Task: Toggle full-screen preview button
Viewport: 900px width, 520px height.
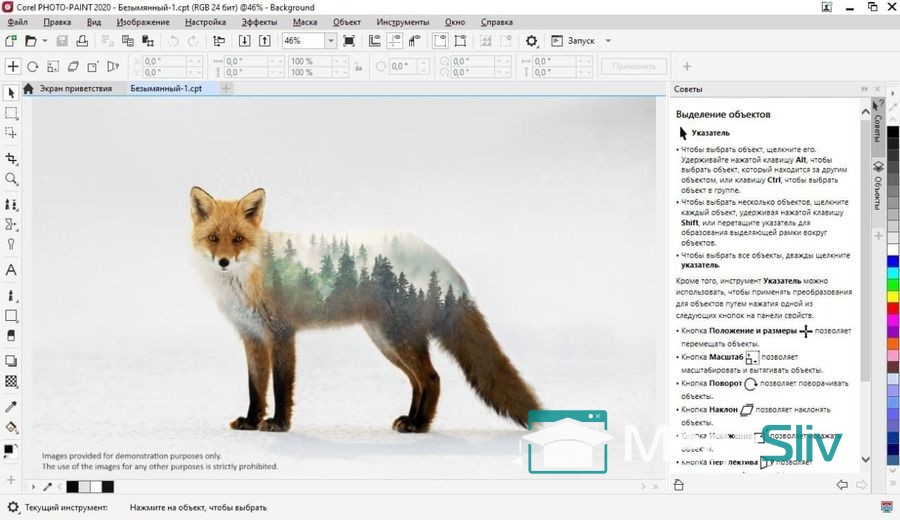Action: [x=348, y=41]
